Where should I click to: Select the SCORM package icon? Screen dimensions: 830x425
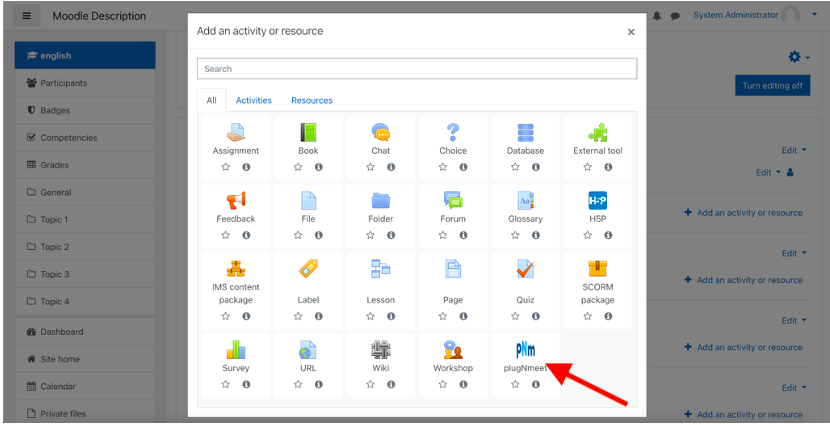(x=598, y=269)
